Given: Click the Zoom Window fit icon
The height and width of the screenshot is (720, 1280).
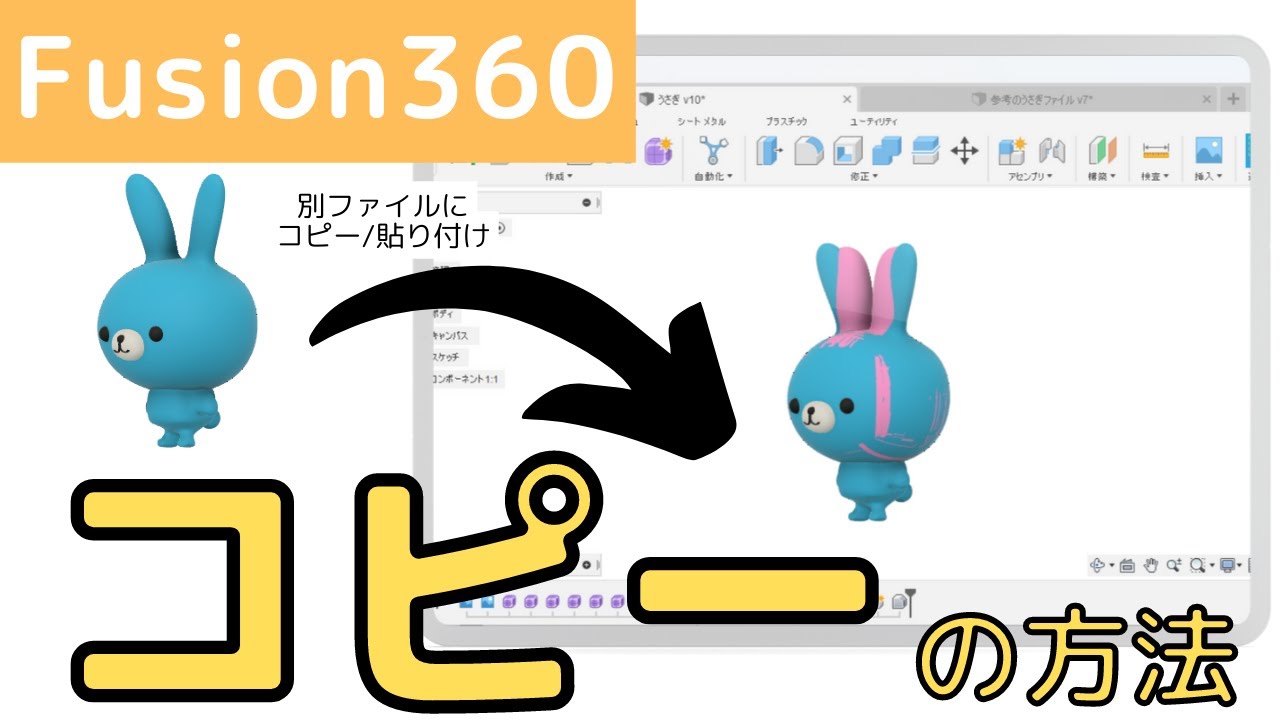Looking at the screenshot, I should coord(1196,566).
